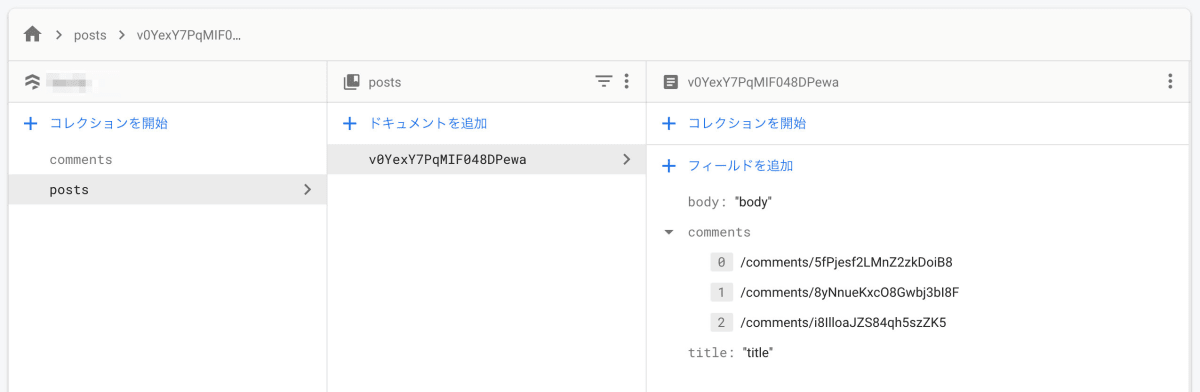Open the comments collection in root list
Screen dimensions: 1200x392
(x=81, y=160)
